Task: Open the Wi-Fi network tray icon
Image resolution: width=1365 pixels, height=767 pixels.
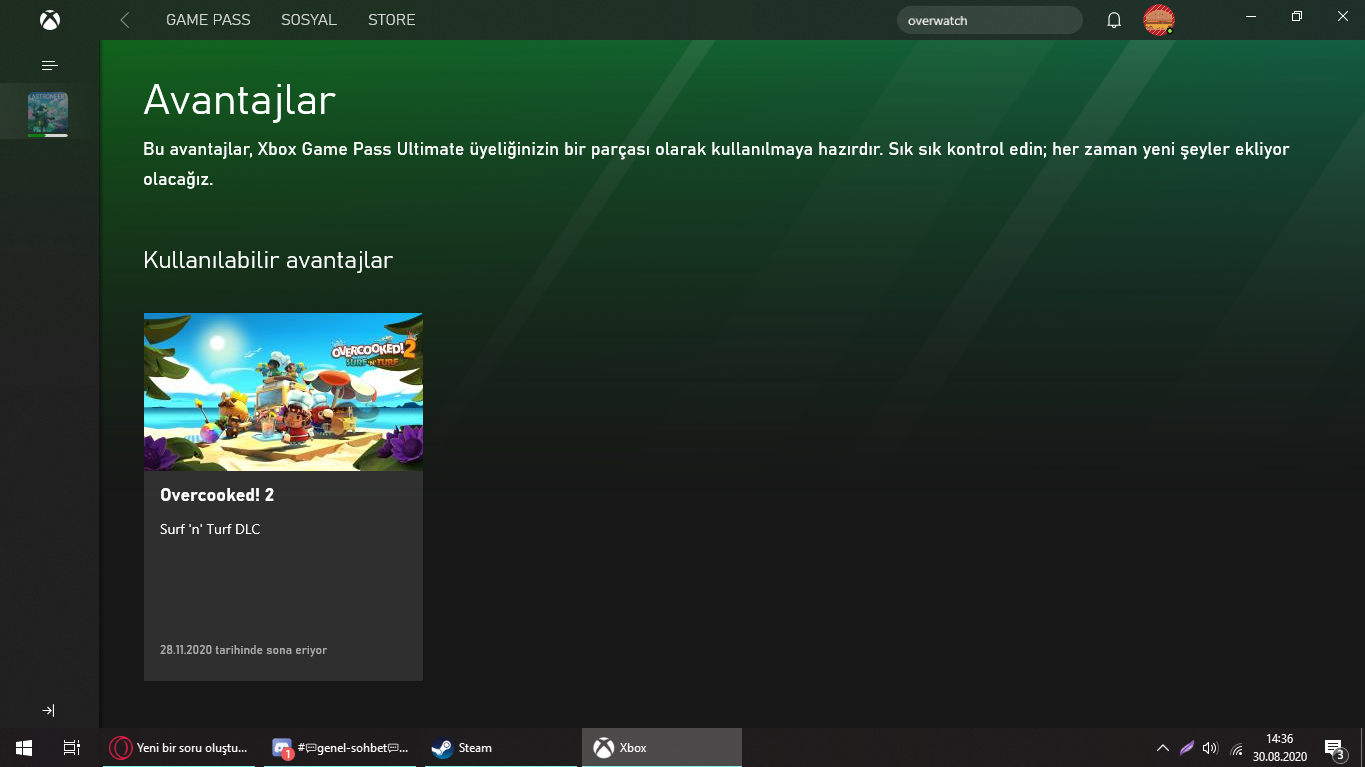Action: 1236,748
